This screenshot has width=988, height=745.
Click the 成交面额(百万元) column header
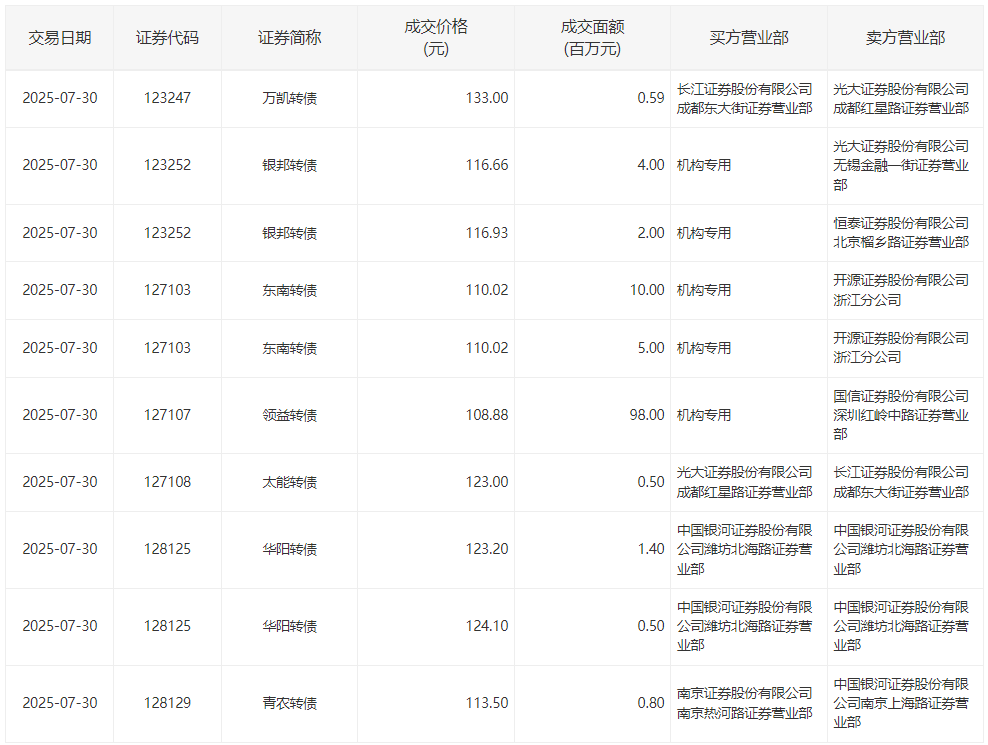(592, 38)
